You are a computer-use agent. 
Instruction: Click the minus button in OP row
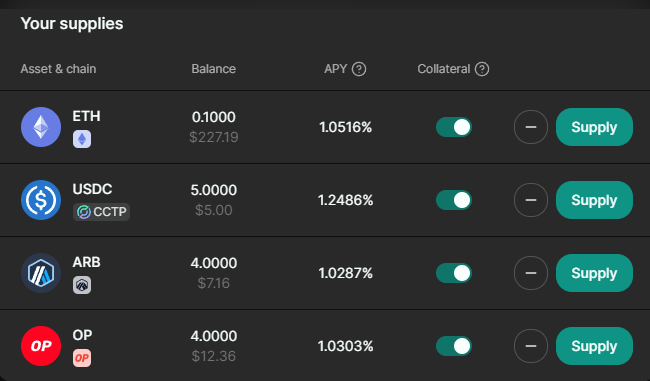click(531, 346)
